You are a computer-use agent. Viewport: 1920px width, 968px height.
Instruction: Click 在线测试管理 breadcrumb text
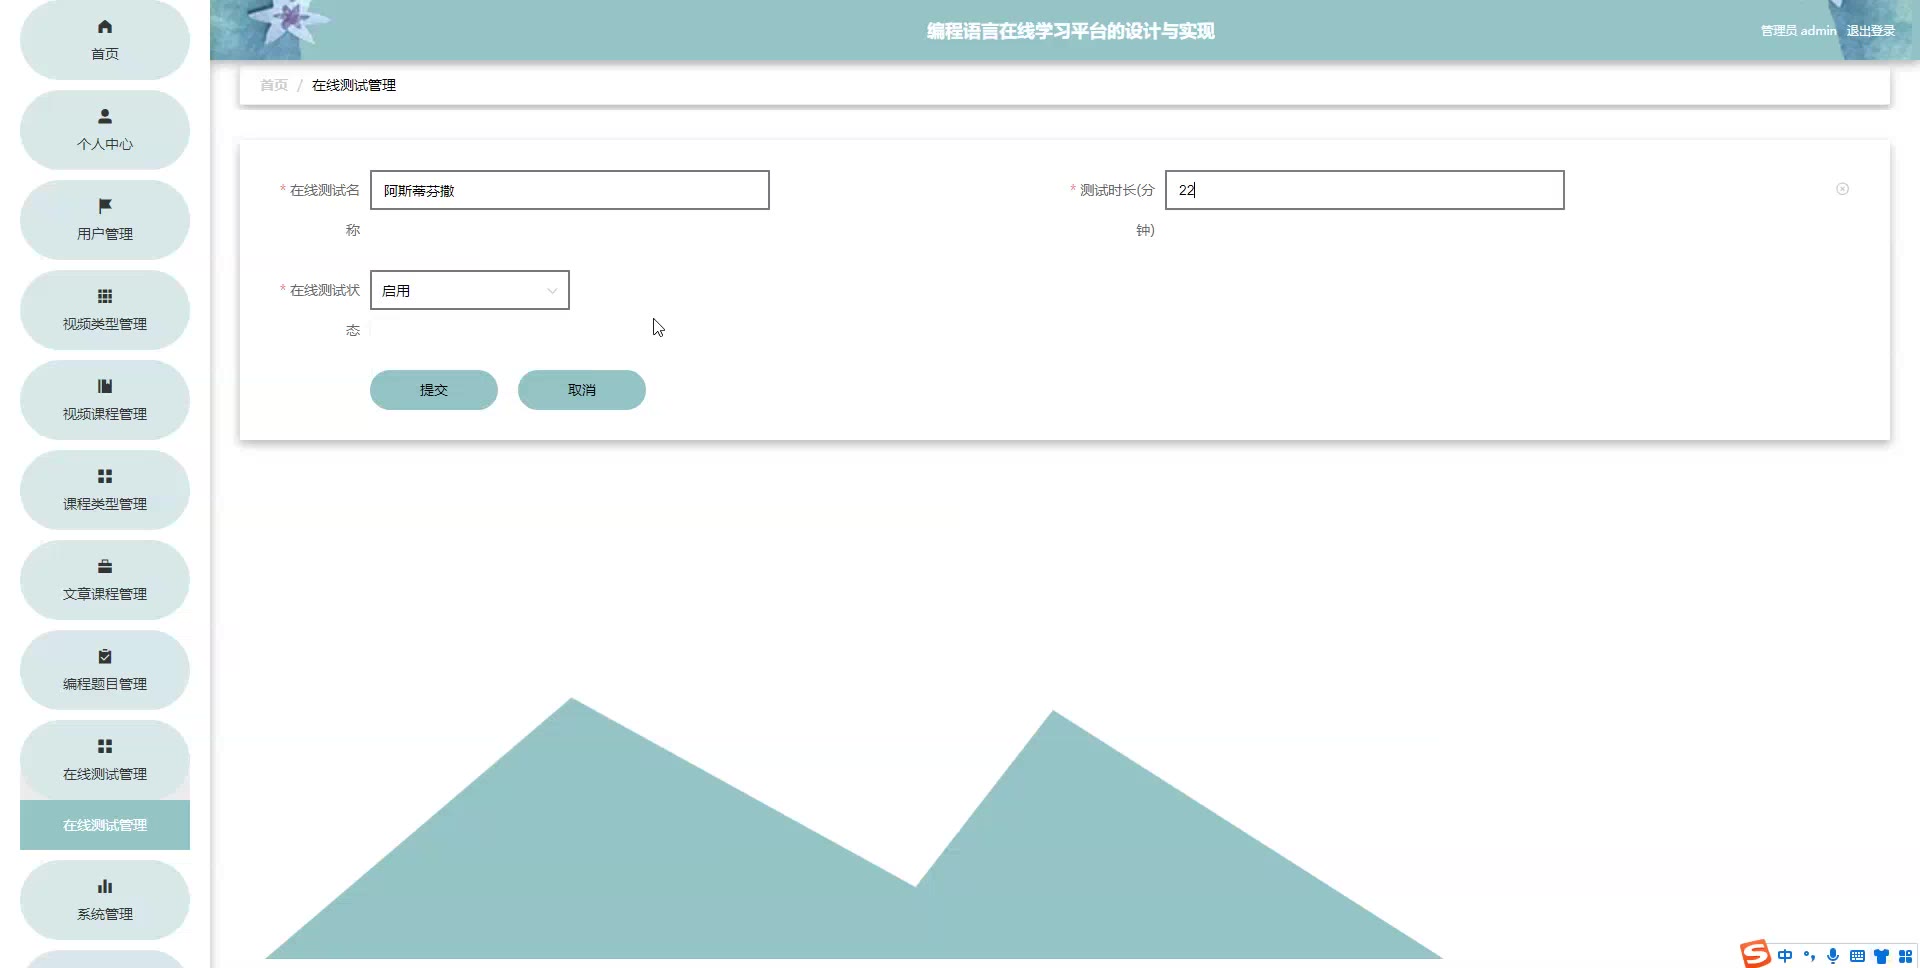354,85
